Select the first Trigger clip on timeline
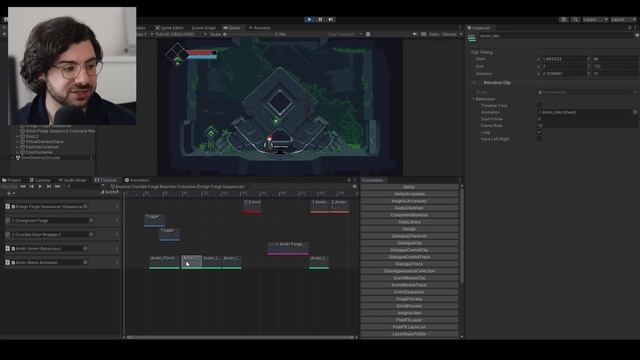The width and height of the screenshot is (640, 360). (154, 220)
